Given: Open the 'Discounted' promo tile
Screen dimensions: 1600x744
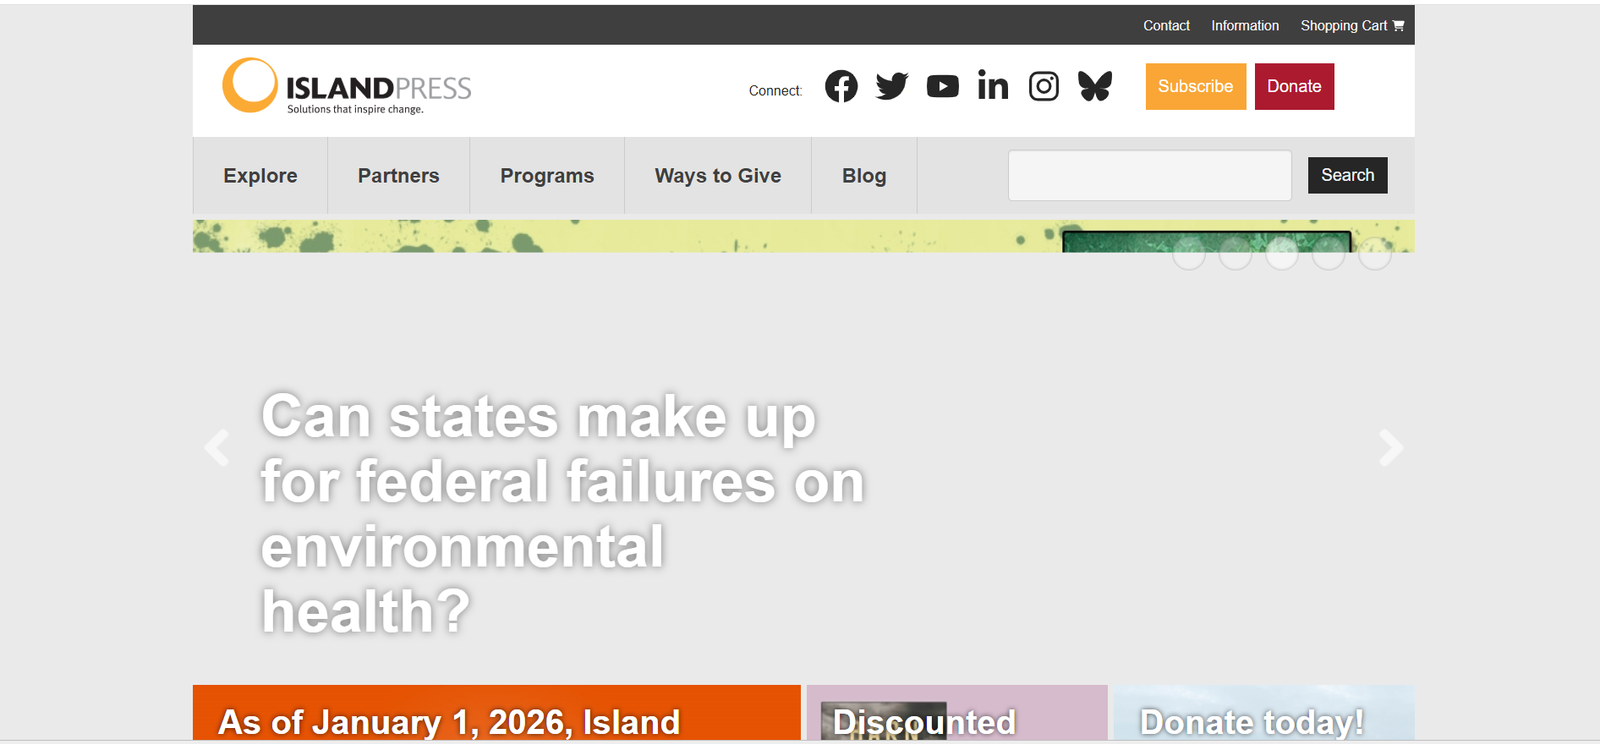Looking at the screenshot, I should coord(957,713).
